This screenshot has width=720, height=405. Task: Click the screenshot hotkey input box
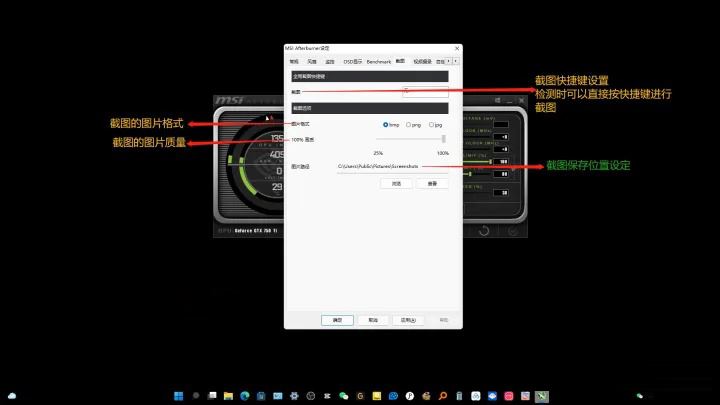point(425,92)
